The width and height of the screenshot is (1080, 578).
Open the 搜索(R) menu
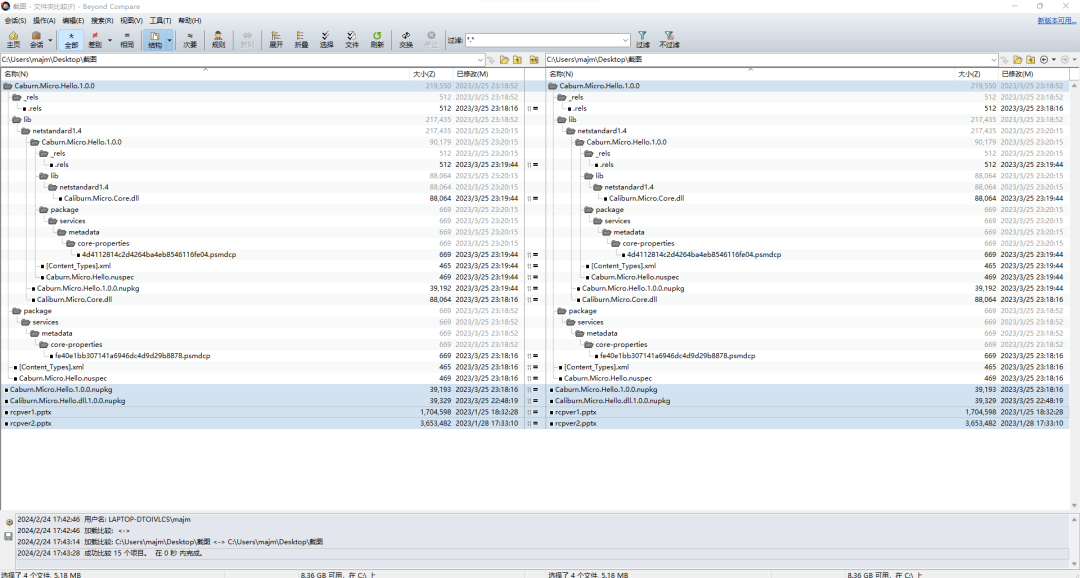coord(103,21)
